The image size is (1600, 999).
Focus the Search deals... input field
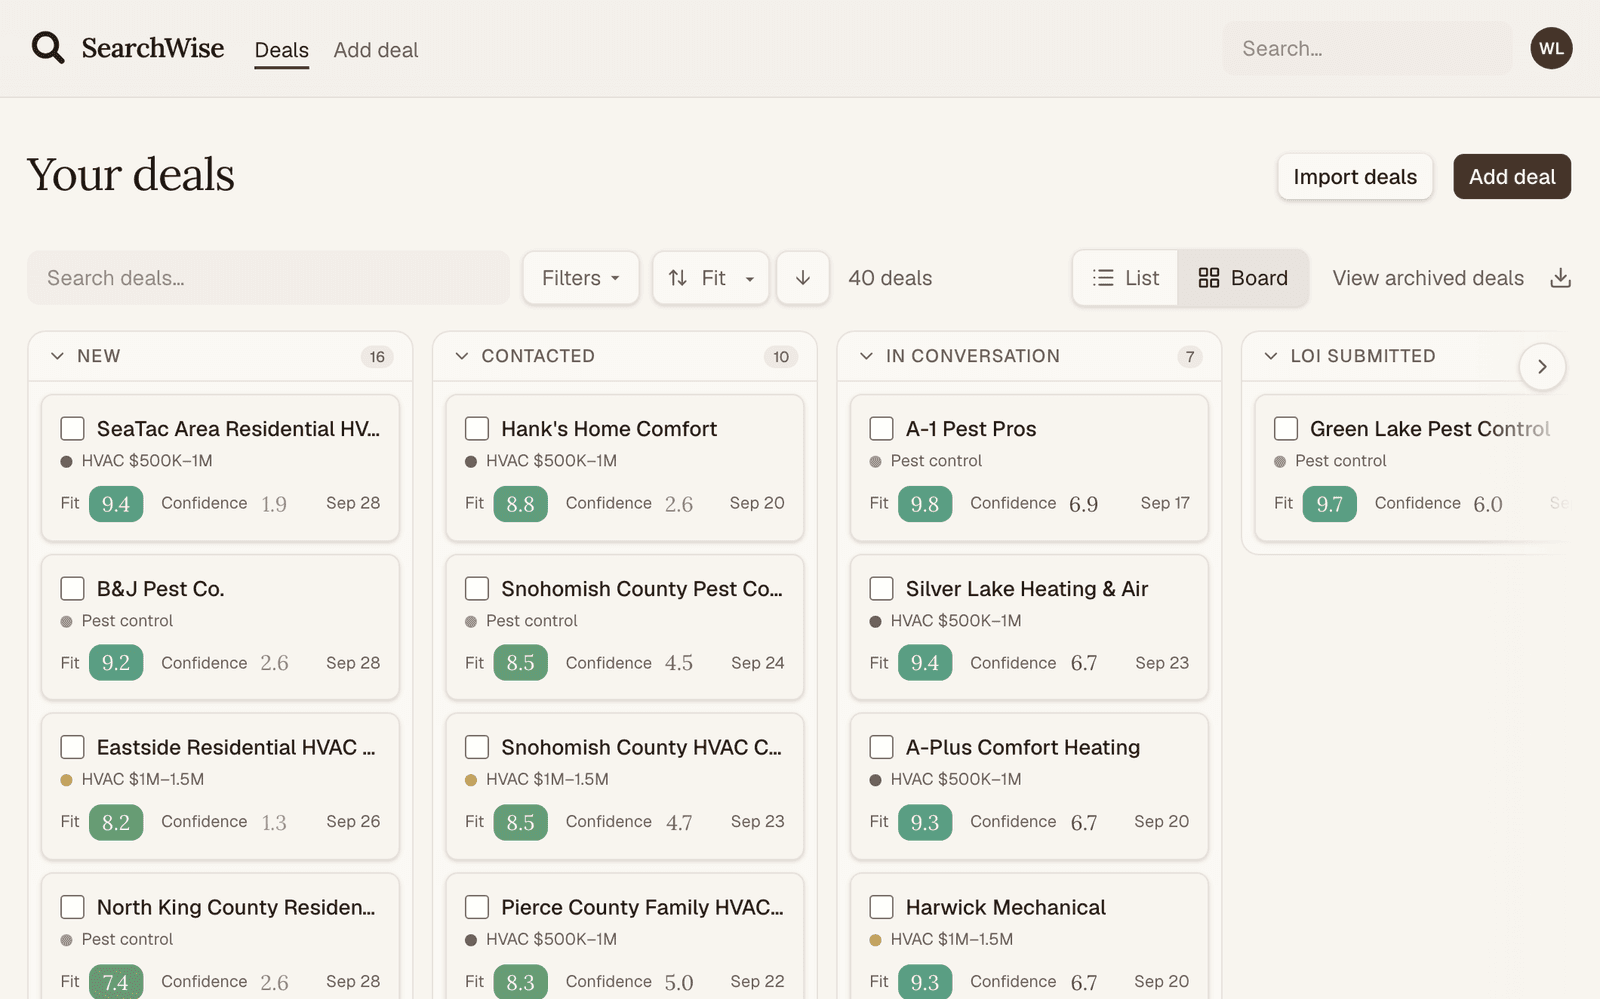[268, 278]
